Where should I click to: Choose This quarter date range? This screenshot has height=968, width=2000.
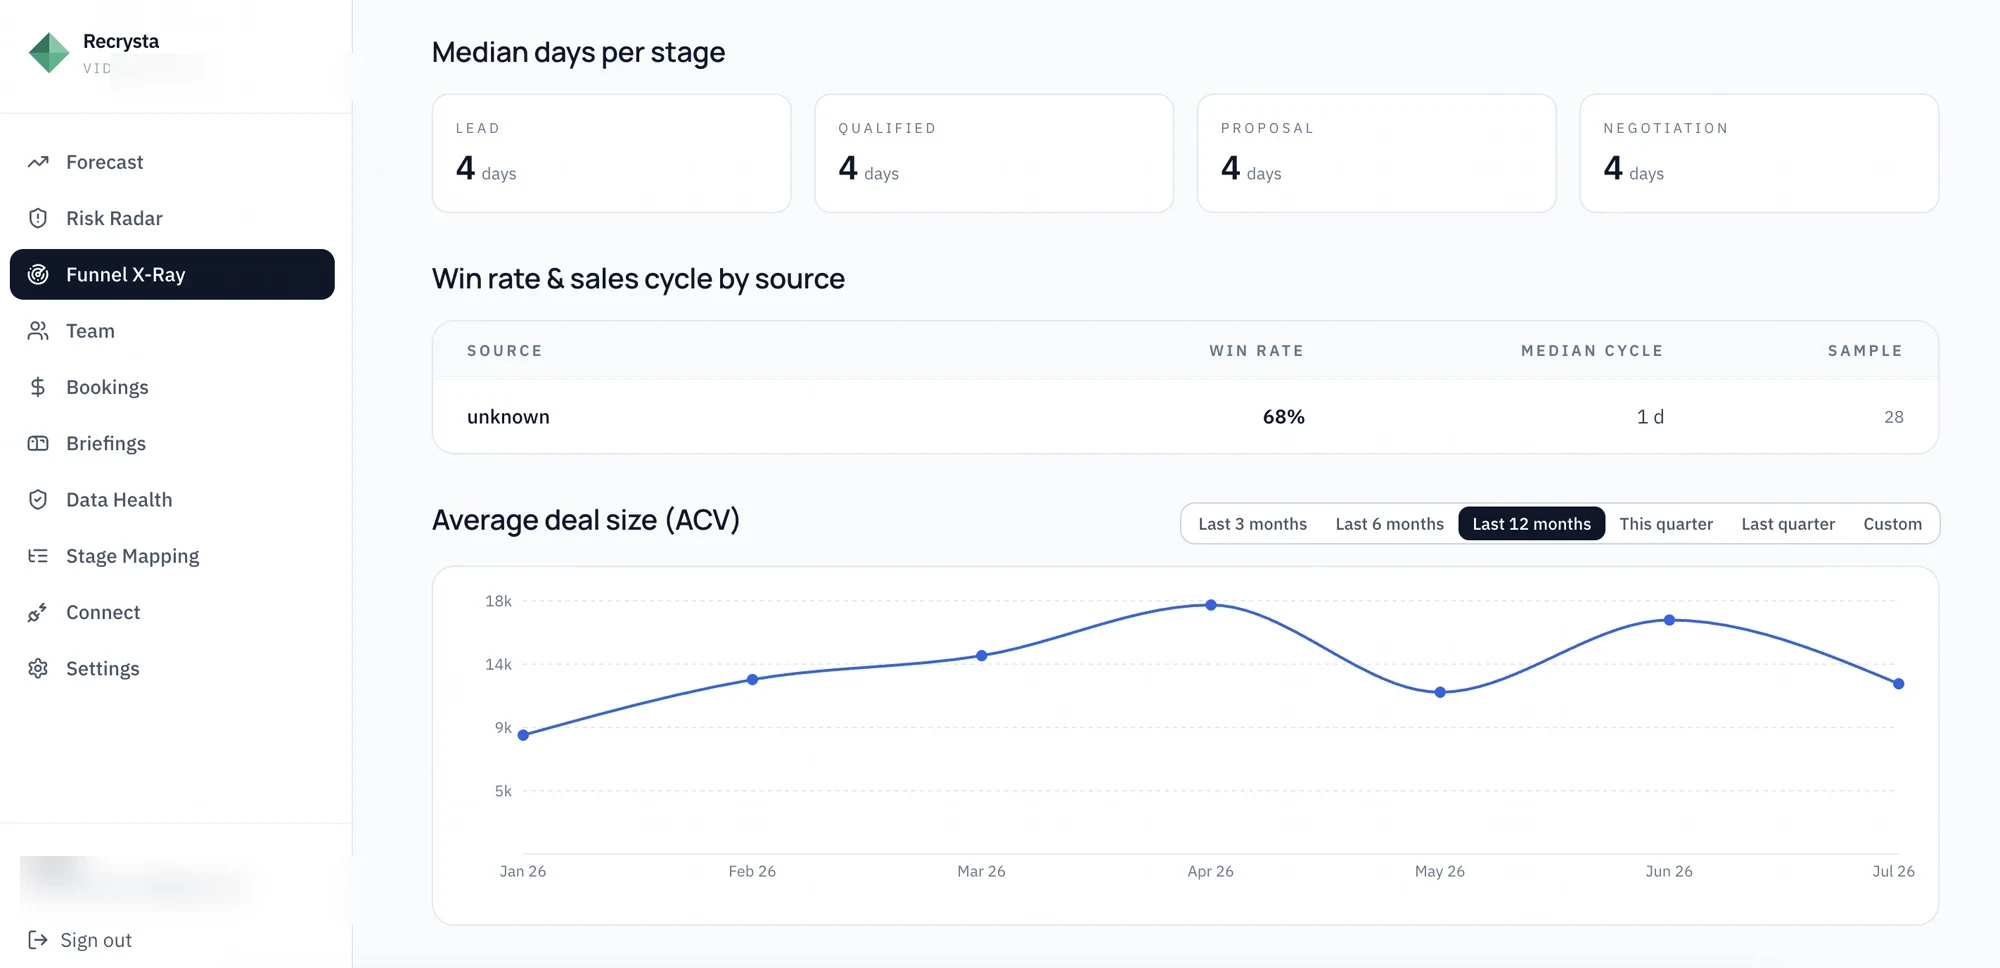tap(1666, 524)
